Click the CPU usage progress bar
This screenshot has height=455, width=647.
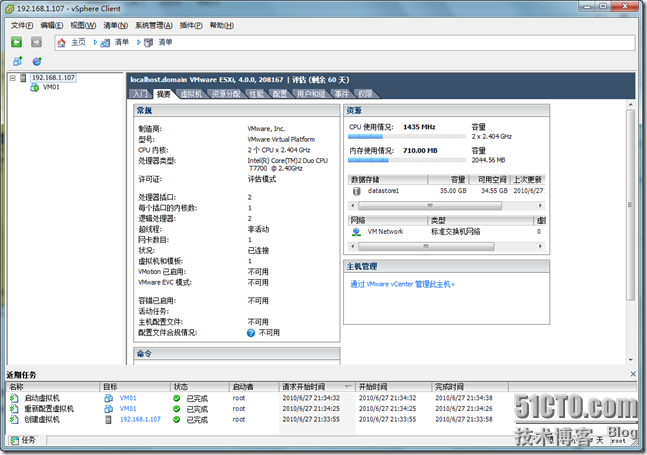click(x=407, y=137)
